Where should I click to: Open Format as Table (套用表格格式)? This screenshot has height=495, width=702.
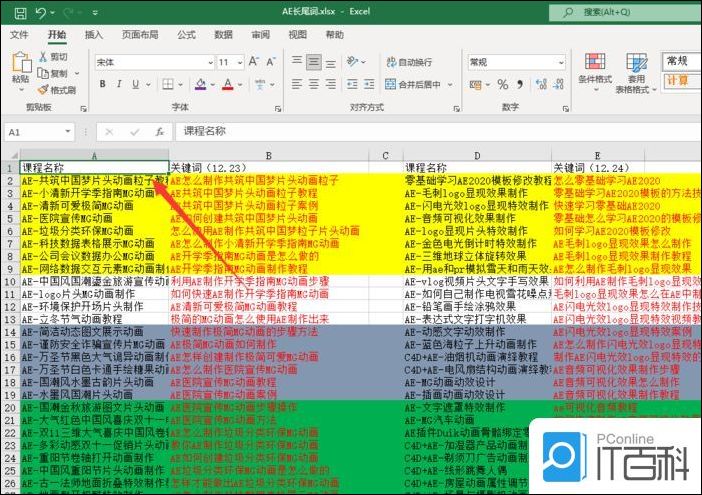636,73
